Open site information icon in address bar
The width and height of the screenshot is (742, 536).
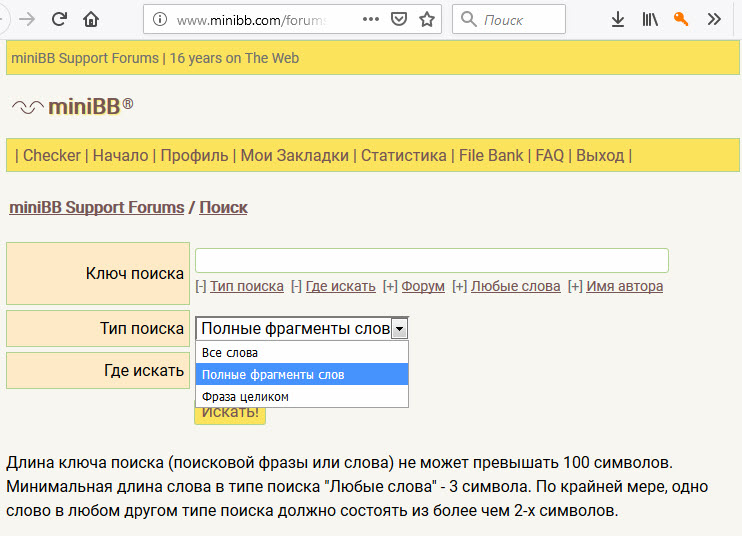coord(160,19)
